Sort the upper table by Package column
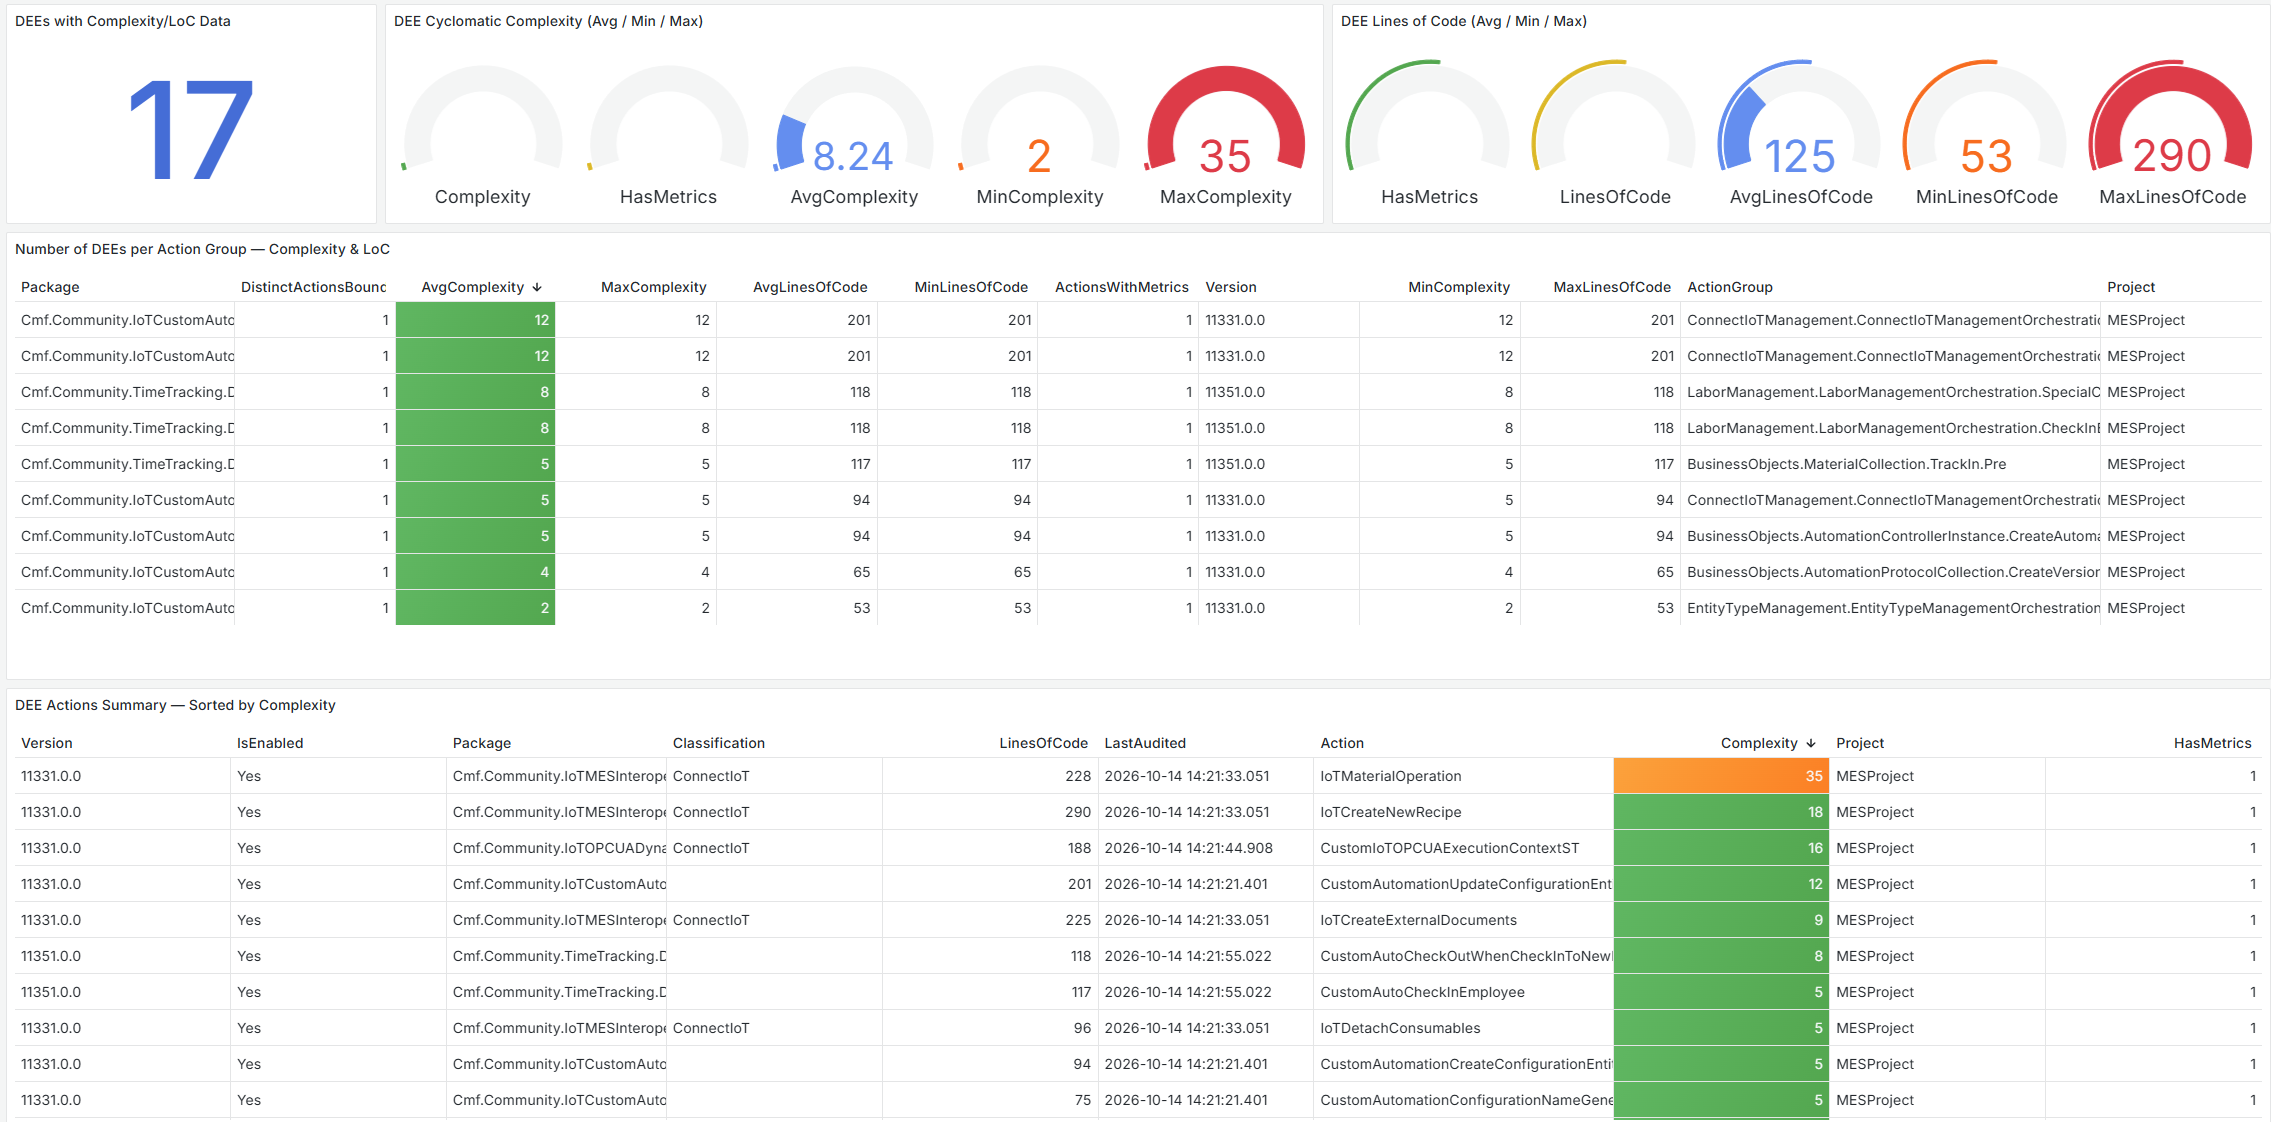2271x1122 pixels. pyautogui.click(x=50, y=287)
